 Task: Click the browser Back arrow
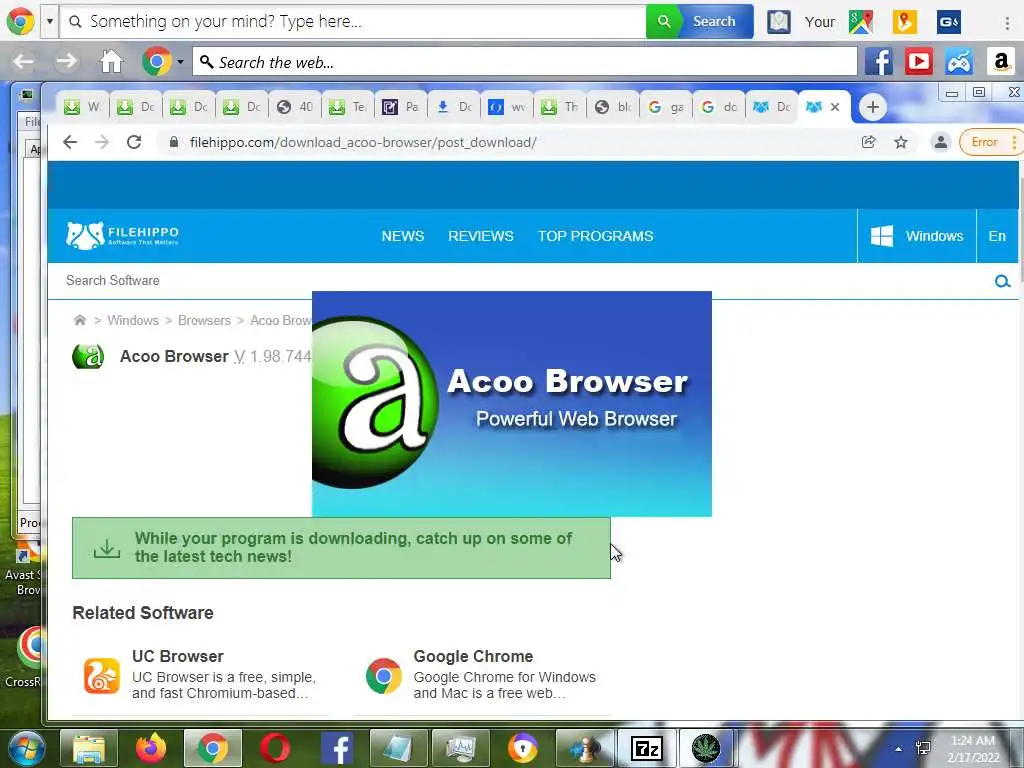tap(70, 142)
